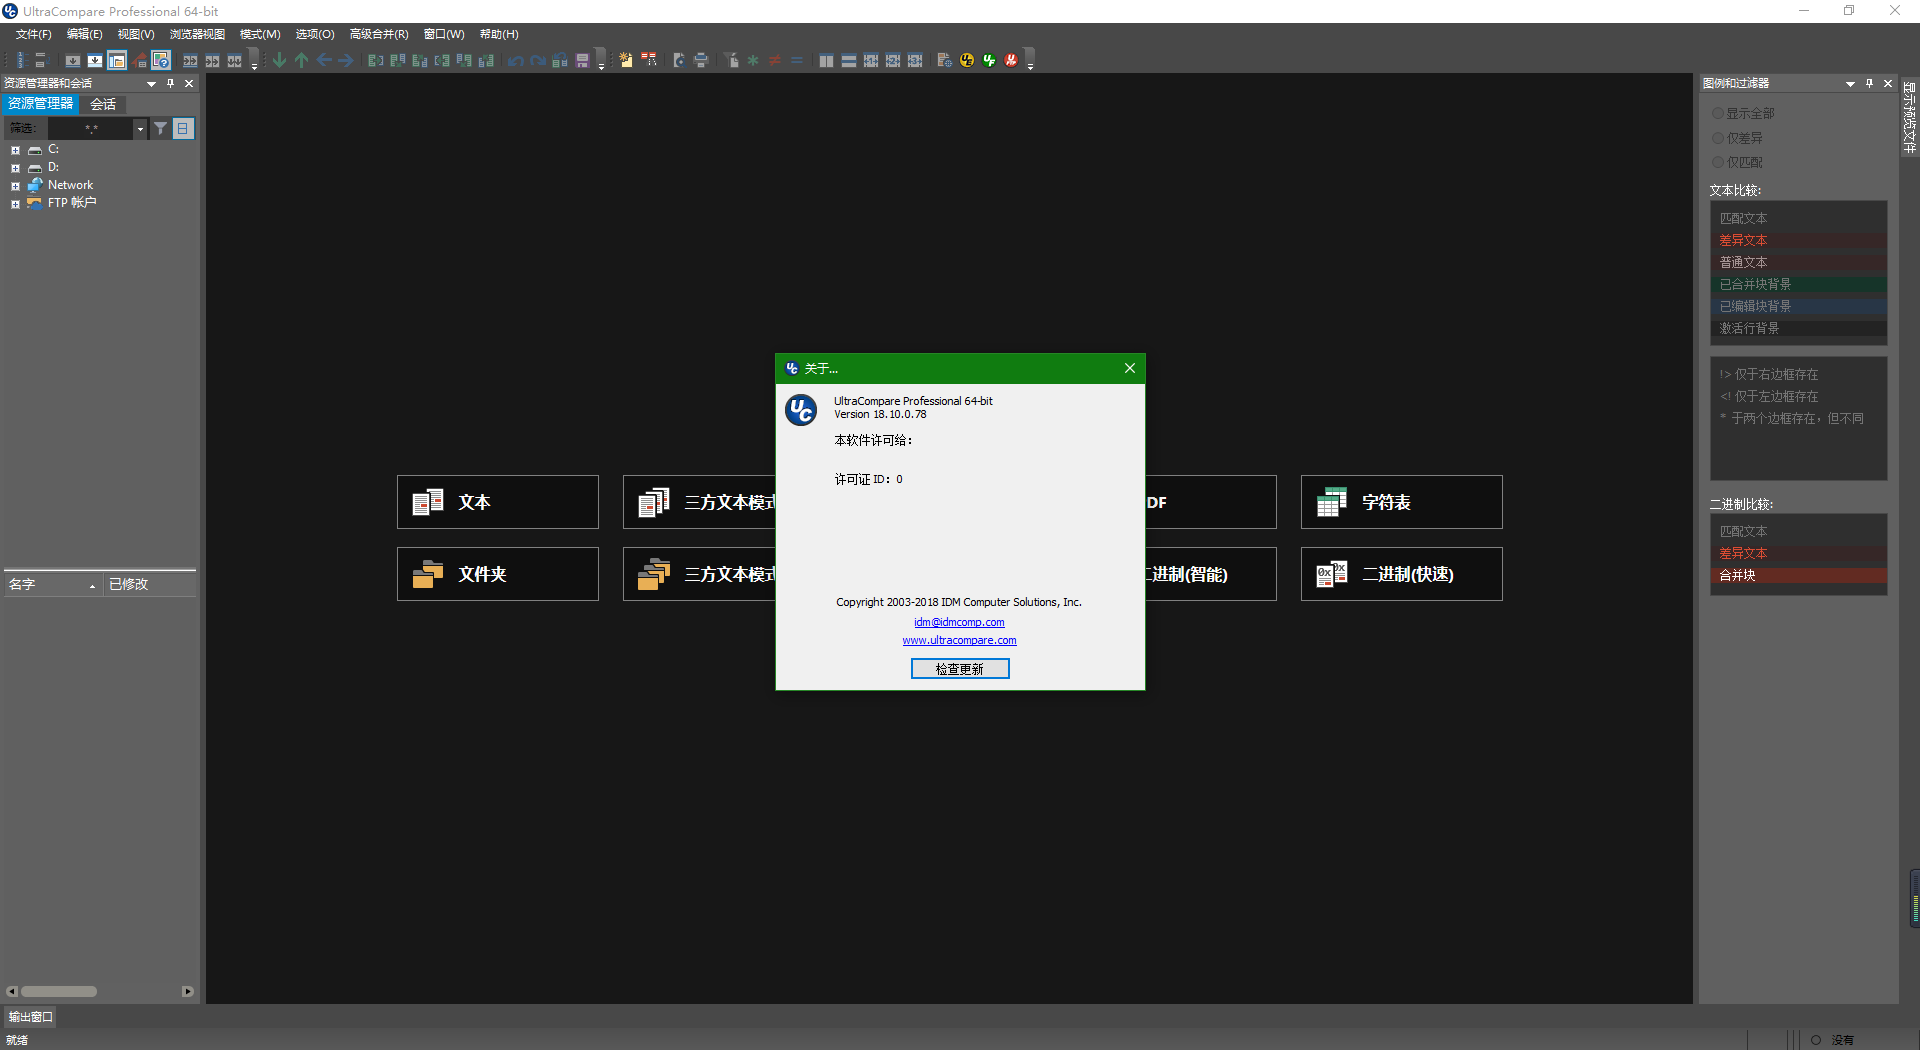Viewport: 1920px width, 1050px height.
Task: Click the folder compare button's folder icon
Action: [428, 574]
